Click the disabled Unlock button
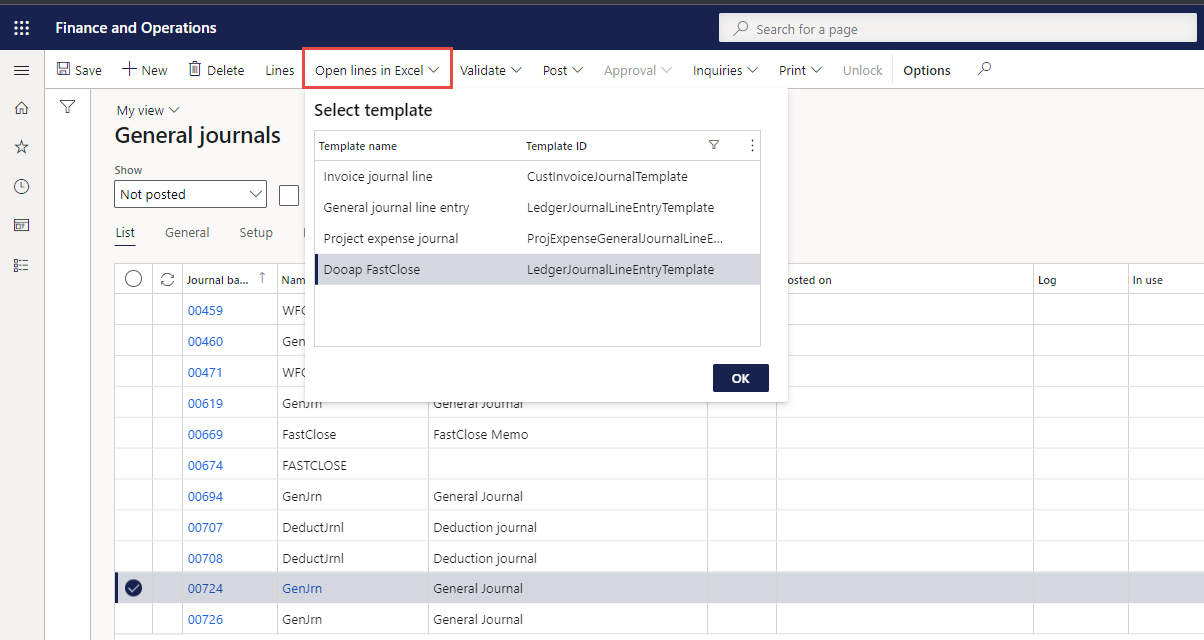This screenshot has height=640, width=1204. pyautogui.click(x=862, y=70)
